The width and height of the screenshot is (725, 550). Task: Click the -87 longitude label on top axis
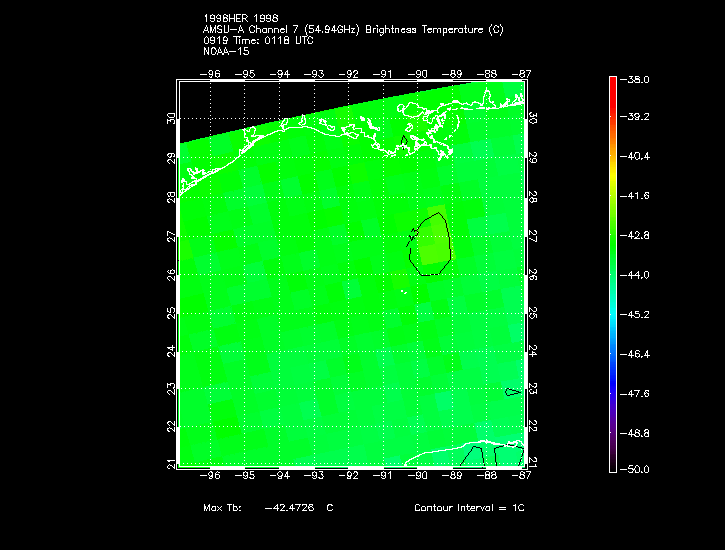[x=520, y=73]
